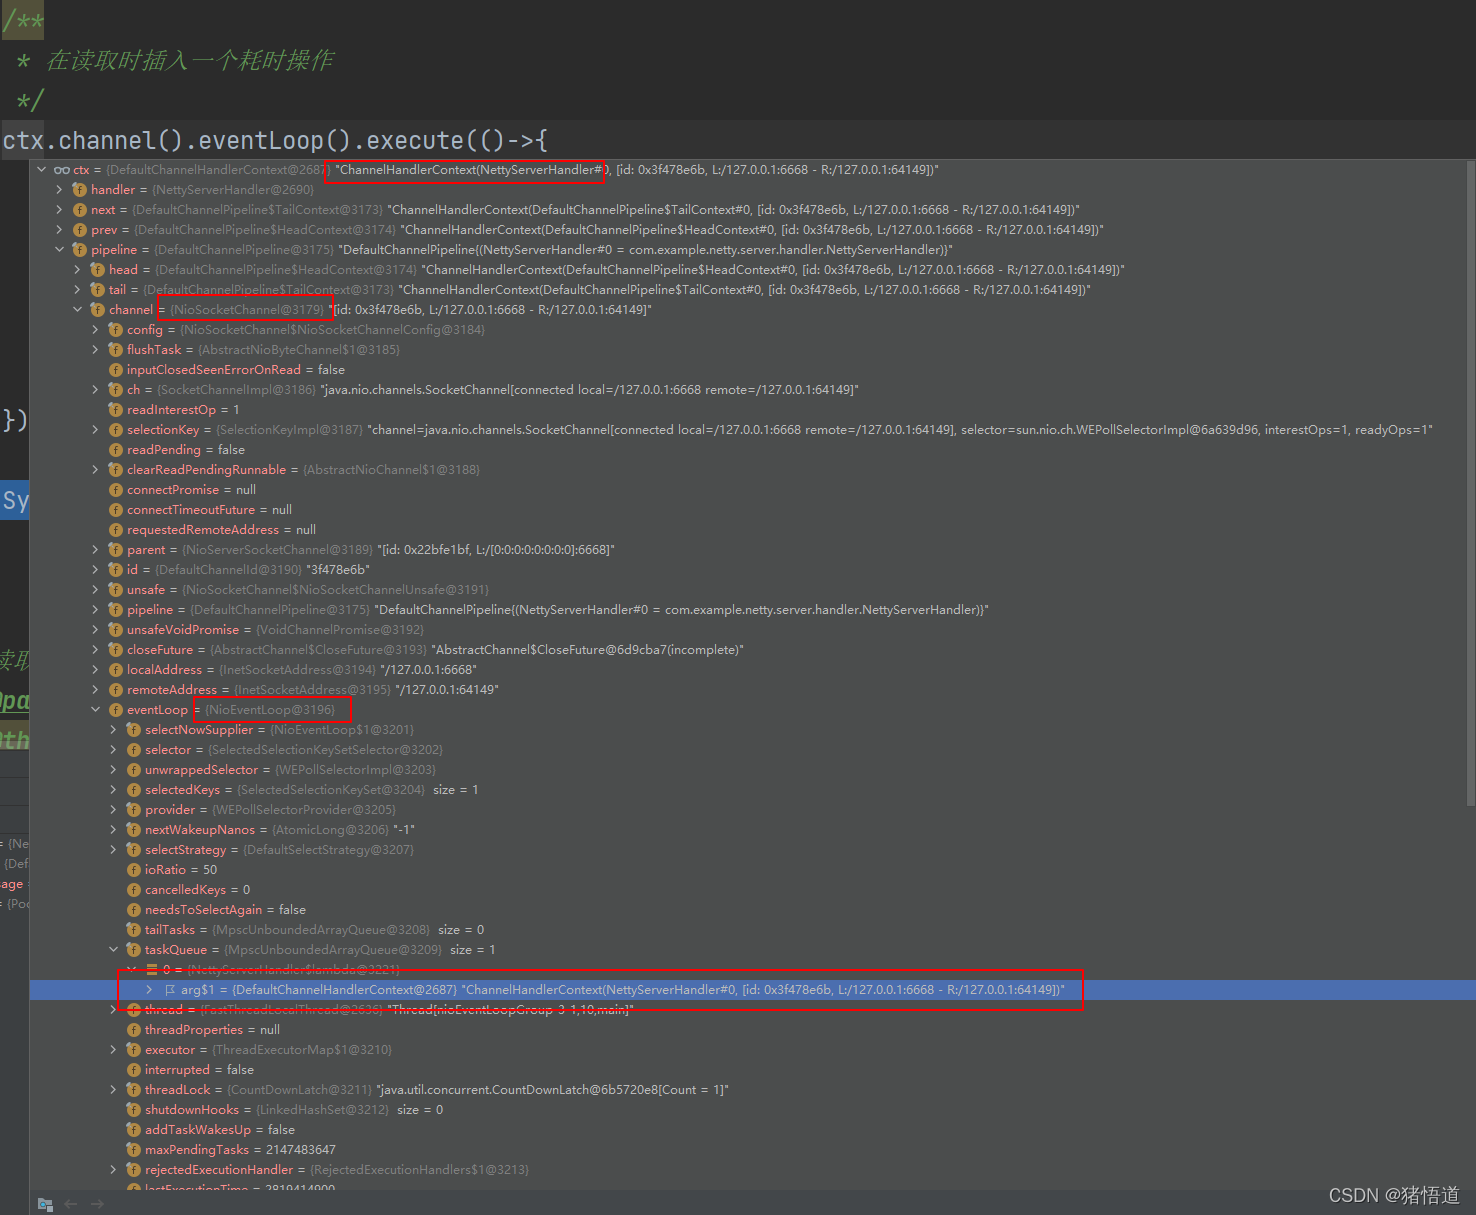Screen dimensions: 1476x1215
Task: Click the field icon of handler
Action: 80,190
